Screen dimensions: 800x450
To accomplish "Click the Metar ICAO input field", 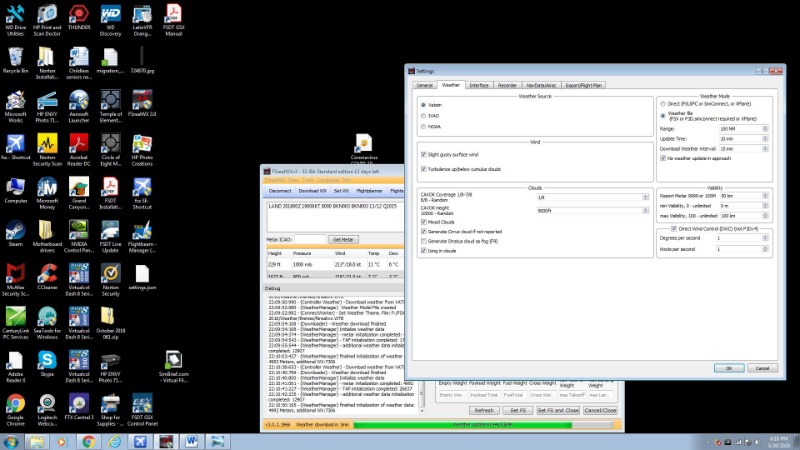I will [310, 239].
